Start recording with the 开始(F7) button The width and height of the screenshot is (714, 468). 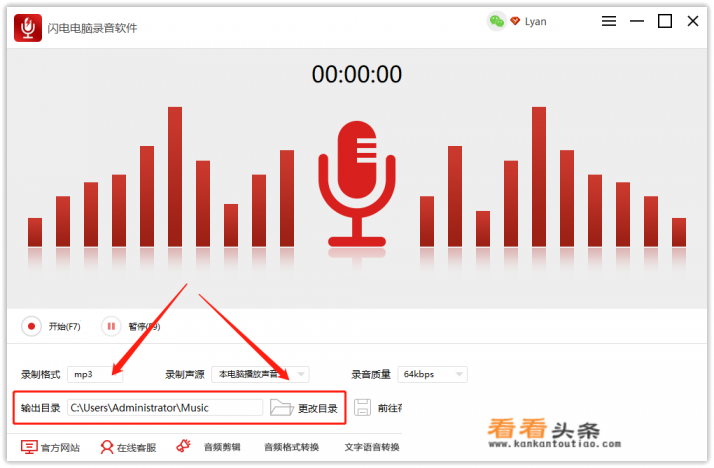coord(31,326)
